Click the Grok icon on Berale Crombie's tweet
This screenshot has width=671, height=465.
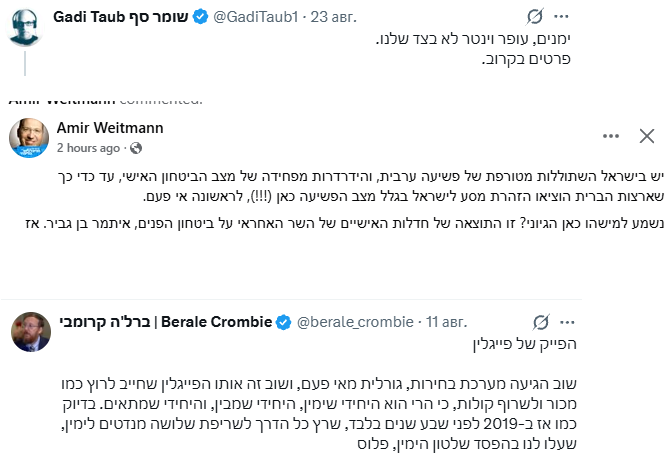[541, 322]
